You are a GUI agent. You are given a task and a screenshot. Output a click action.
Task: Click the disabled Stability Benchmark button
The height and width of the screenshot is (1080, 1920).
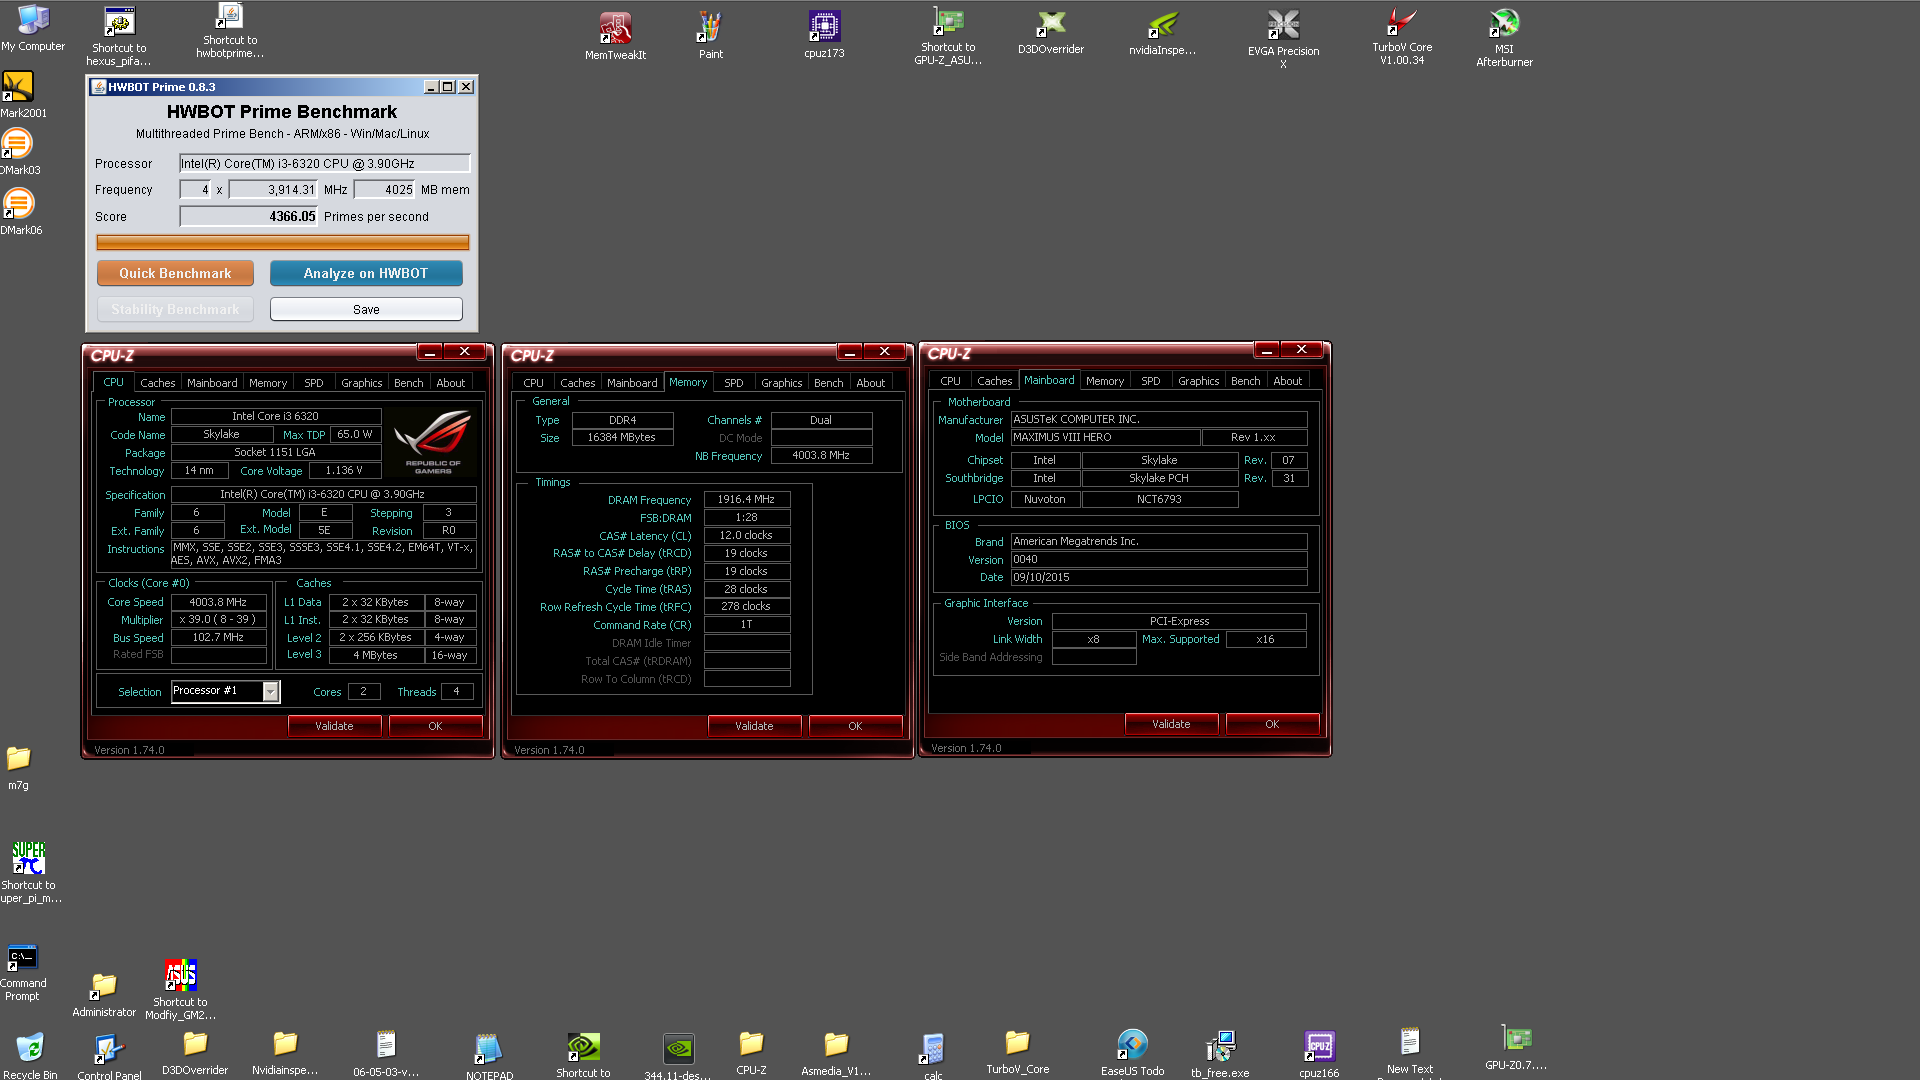click(x=175, y=309)
